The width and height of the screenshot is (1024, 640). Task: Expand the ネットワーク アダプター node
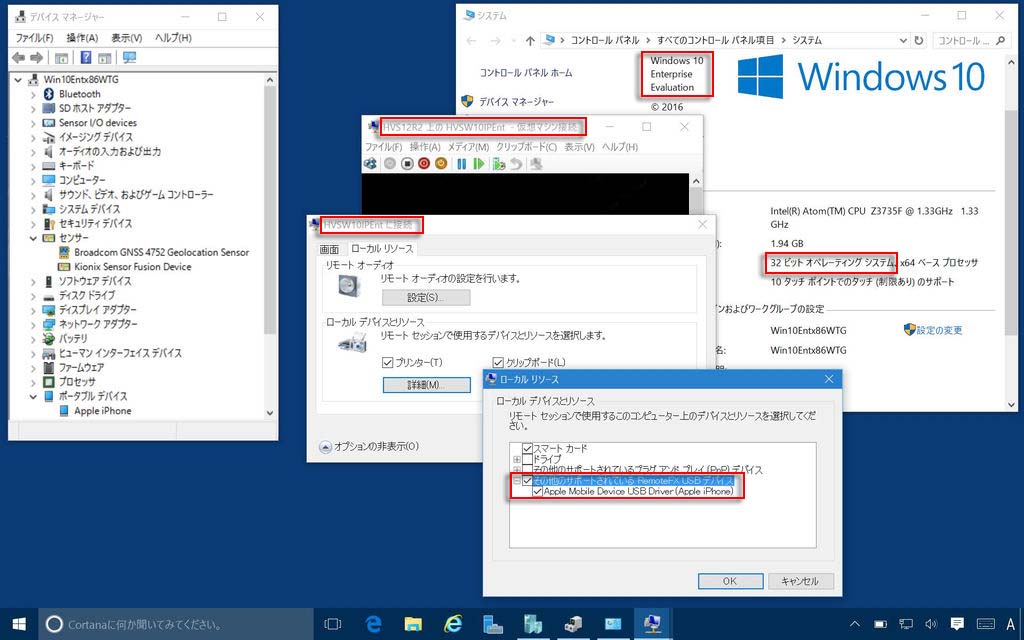[x=33, y=324]
